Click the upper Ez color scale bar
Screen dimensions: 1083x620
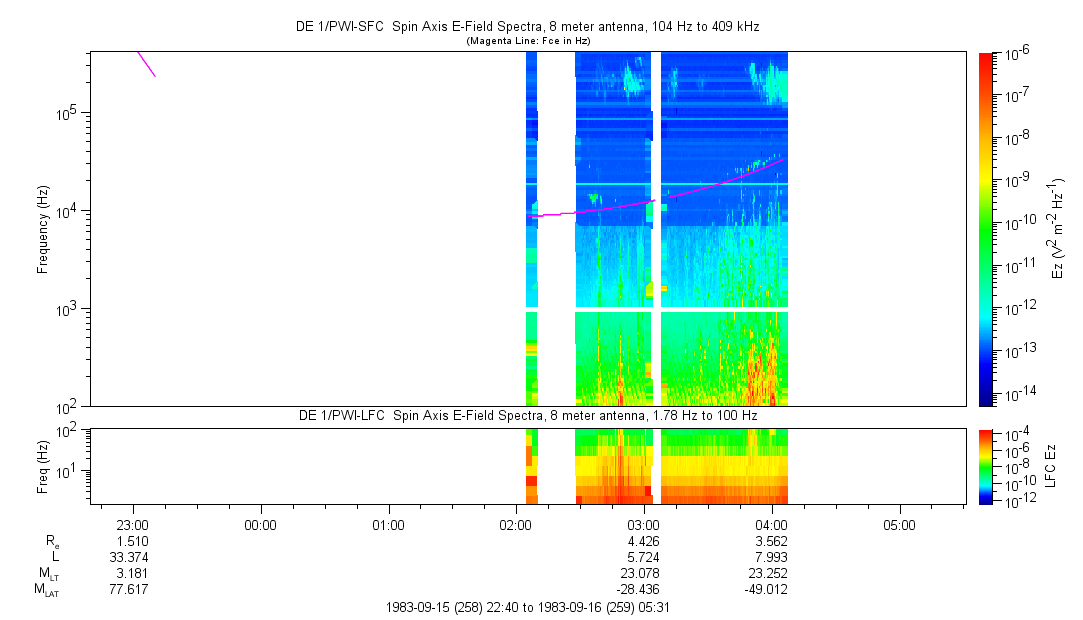tap(986, 229)
